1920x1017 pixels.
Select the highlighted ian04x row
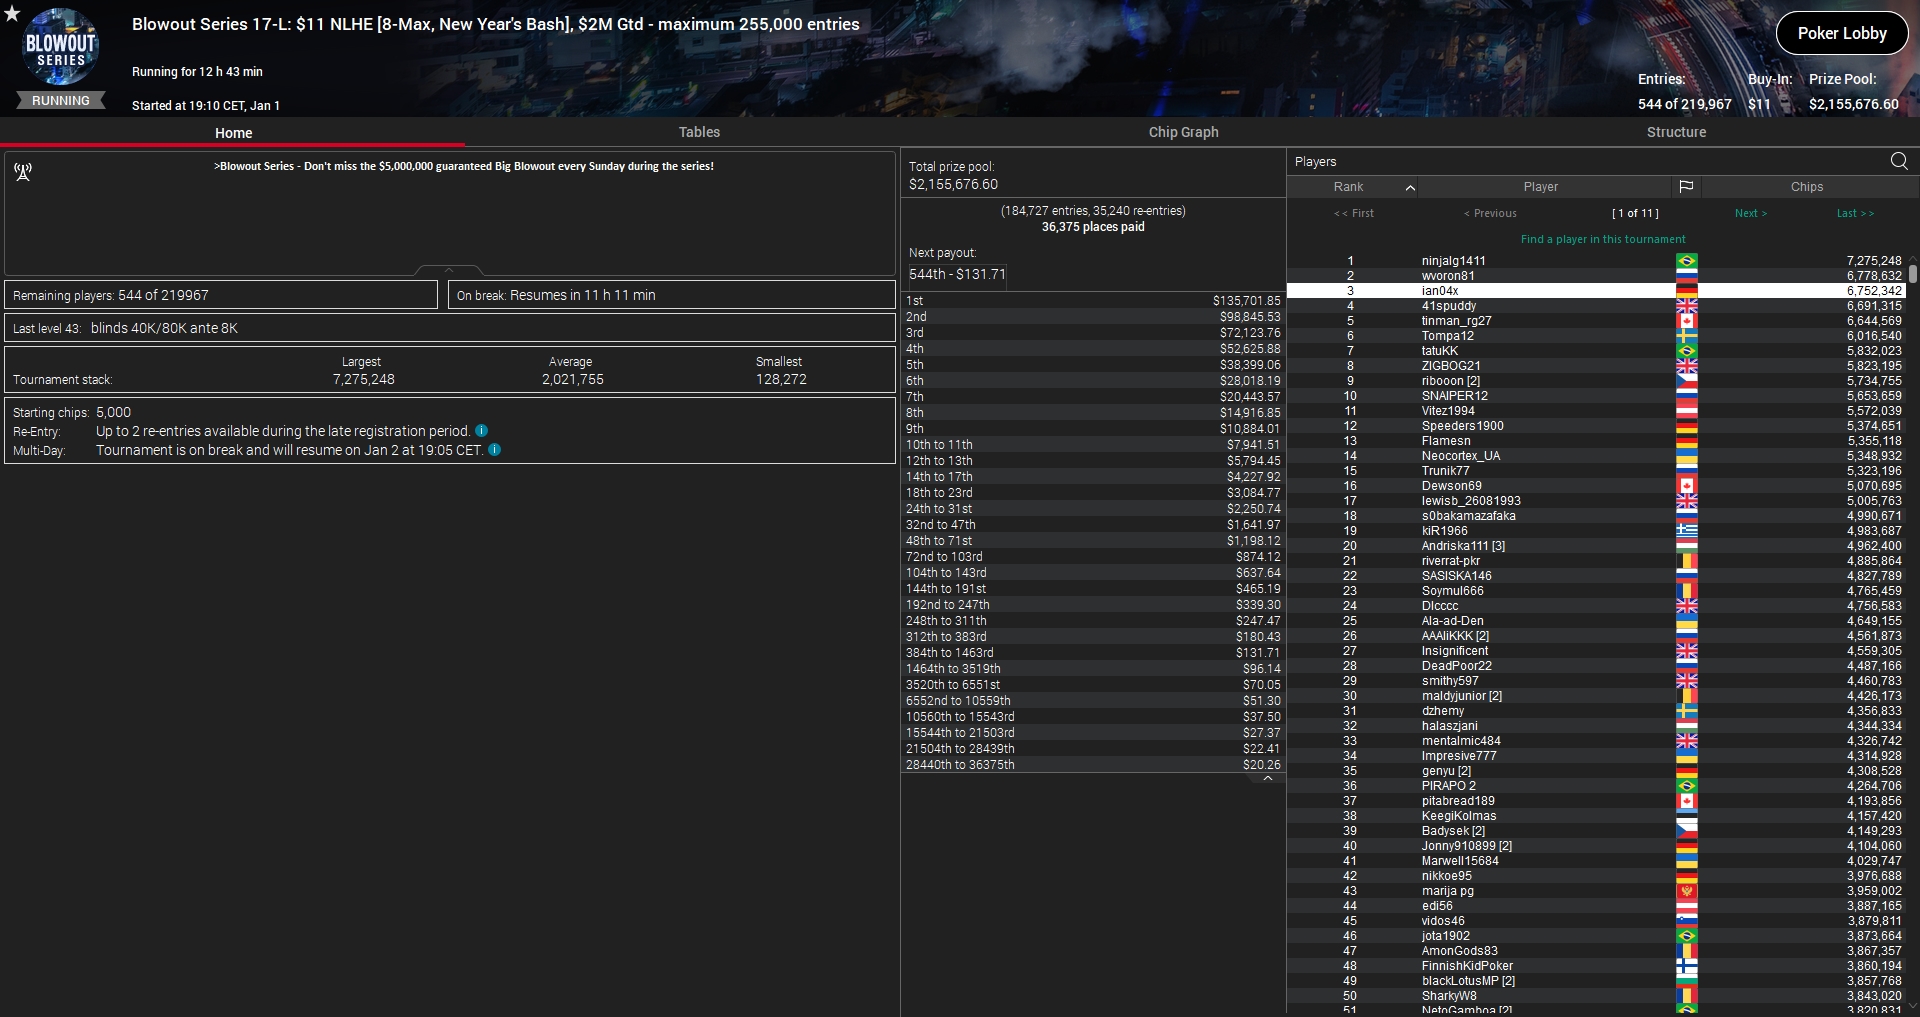click(x=1596, y=291)
